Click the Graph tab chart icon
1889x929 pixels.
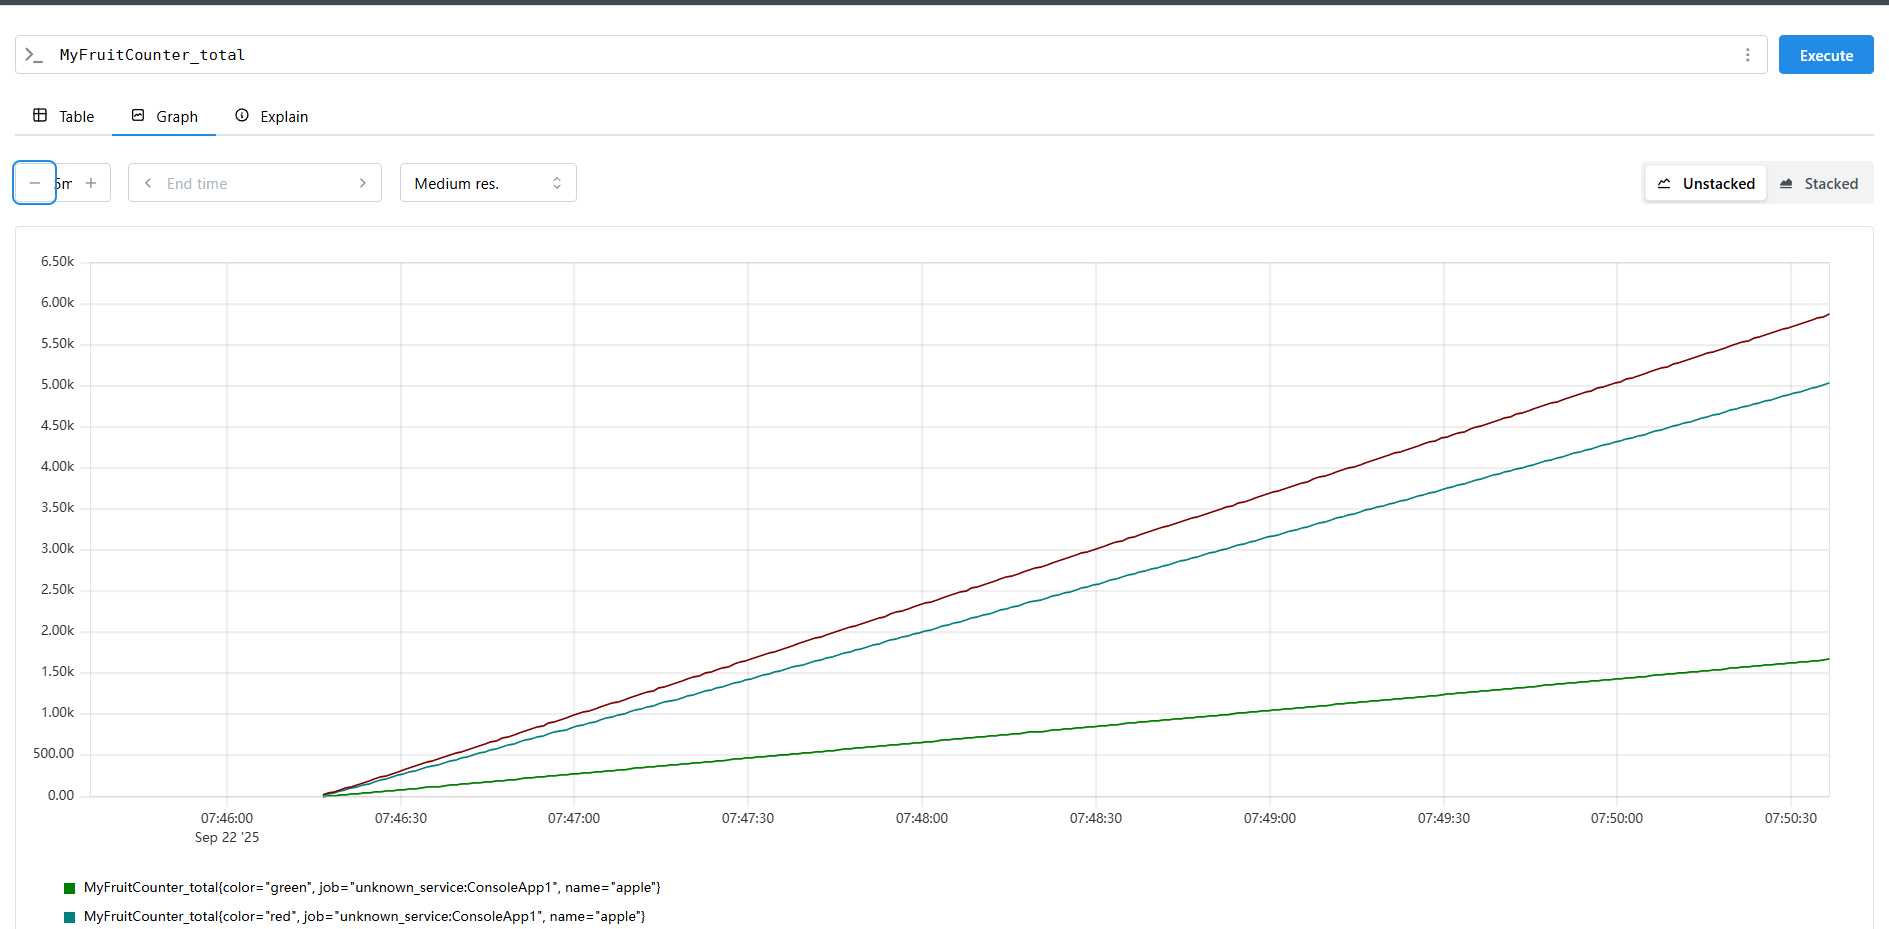pos(138,115)
